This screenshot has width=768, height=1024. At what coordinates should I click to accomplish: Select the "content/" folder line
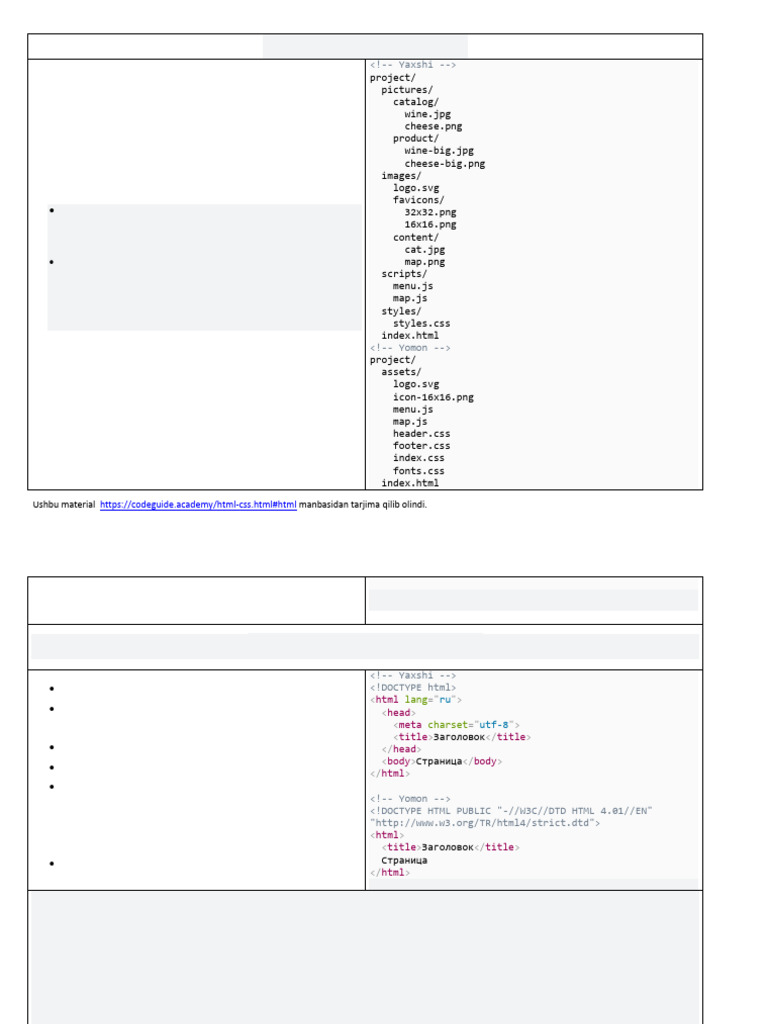click(x=415, y=238)
